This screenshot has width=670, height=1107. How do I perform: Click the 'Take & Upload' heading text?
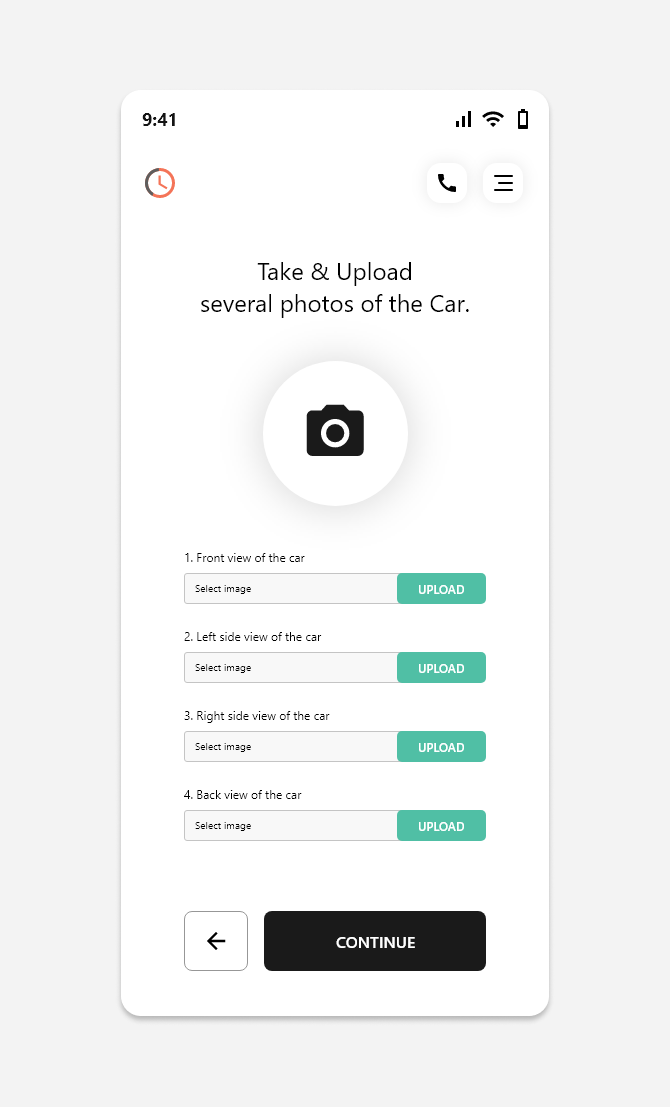point(335,272)
